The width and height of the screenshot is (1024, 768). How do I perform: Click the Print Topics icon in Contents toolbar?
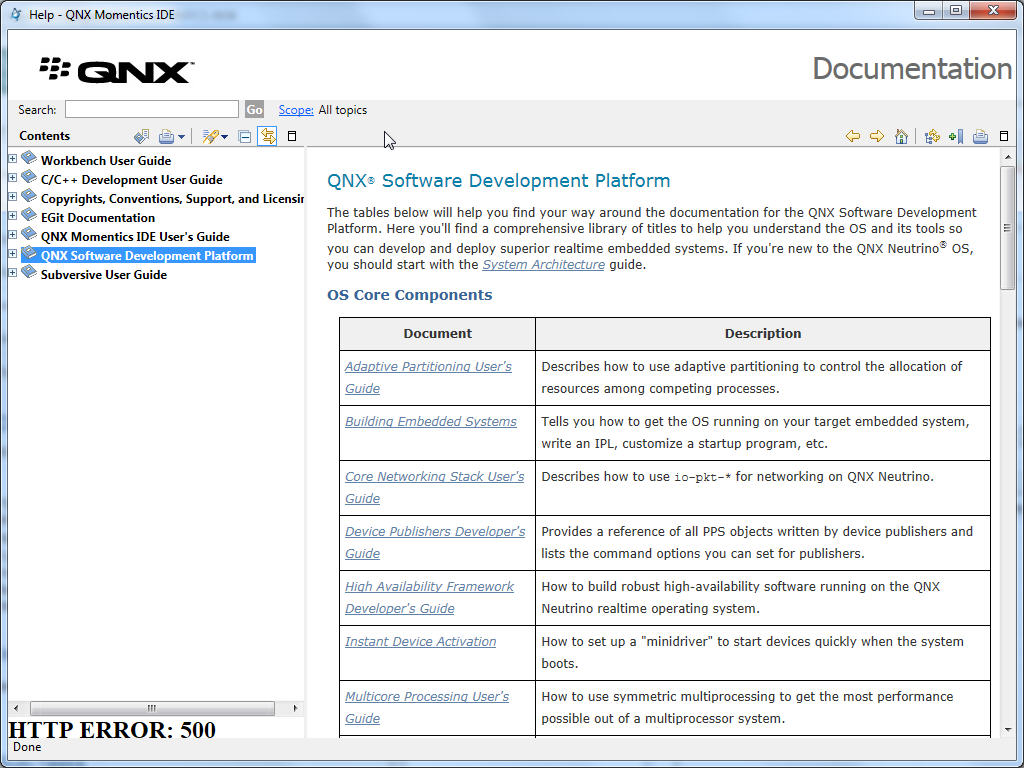(x=167, y=136)
